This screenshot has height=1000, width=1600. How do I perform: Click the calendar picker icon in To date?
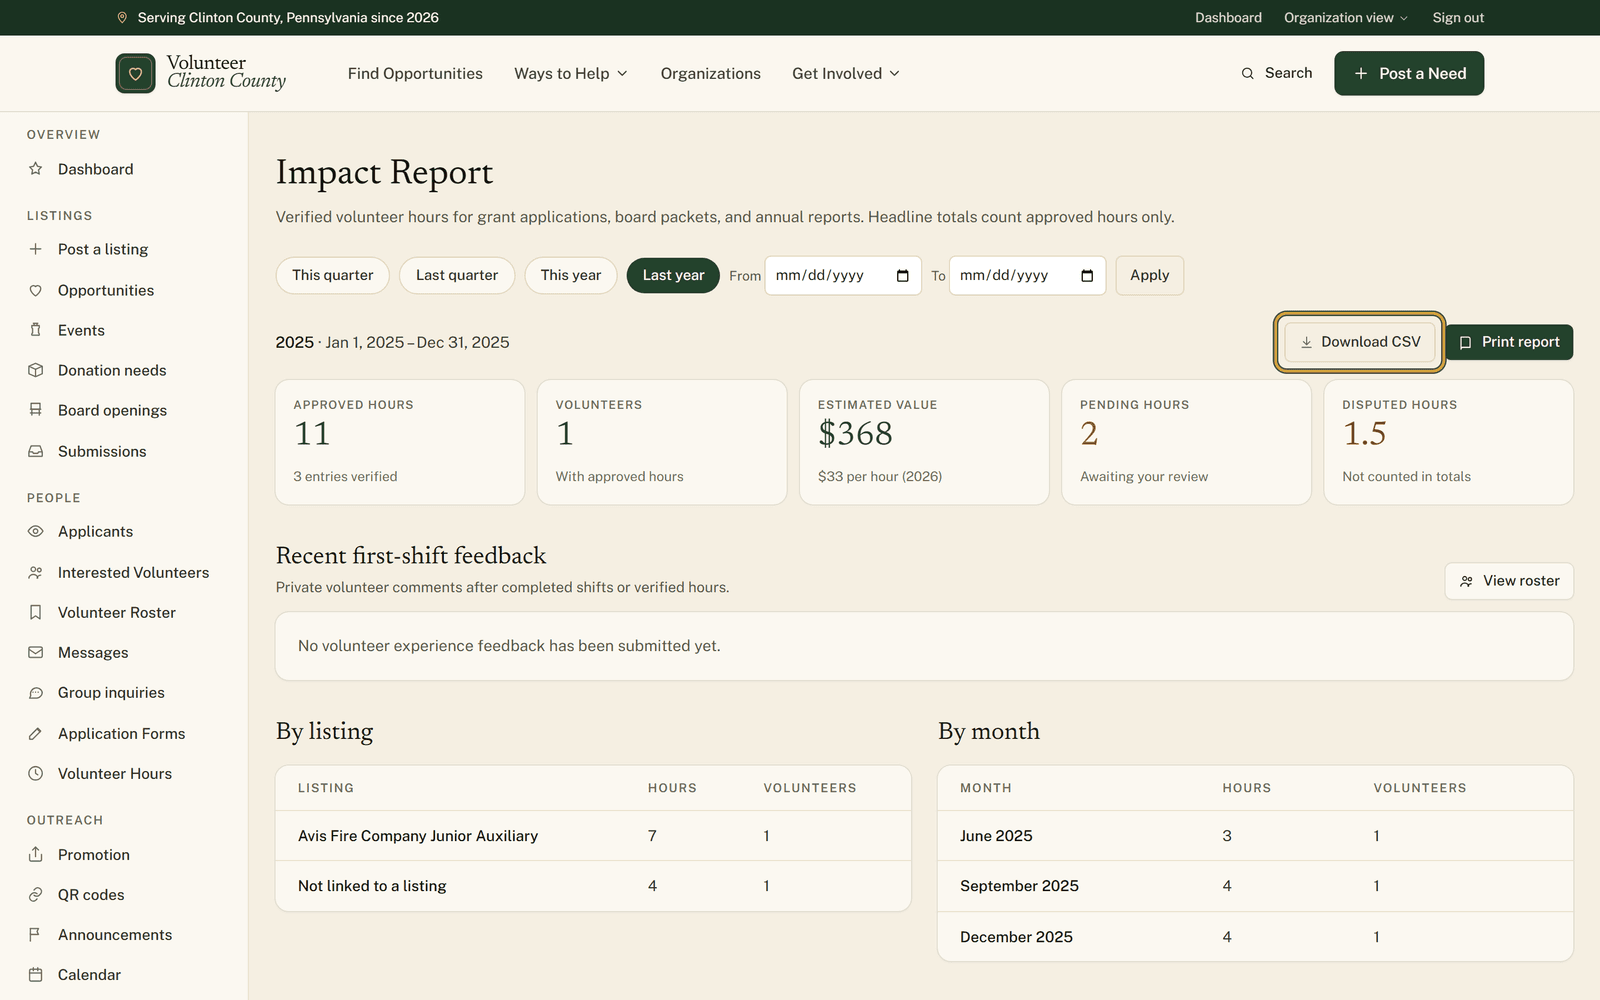[1087, 276]
